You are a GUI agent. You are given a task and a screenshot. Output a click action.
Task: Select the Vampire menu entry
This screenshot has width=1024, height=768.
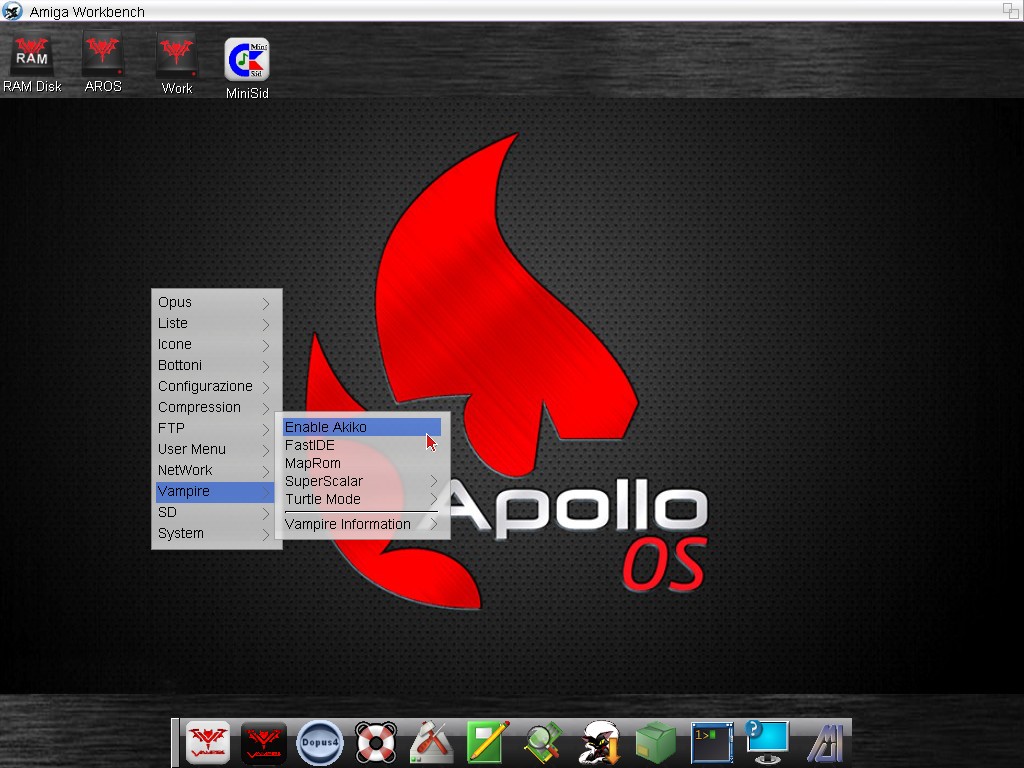click(215, 491)
